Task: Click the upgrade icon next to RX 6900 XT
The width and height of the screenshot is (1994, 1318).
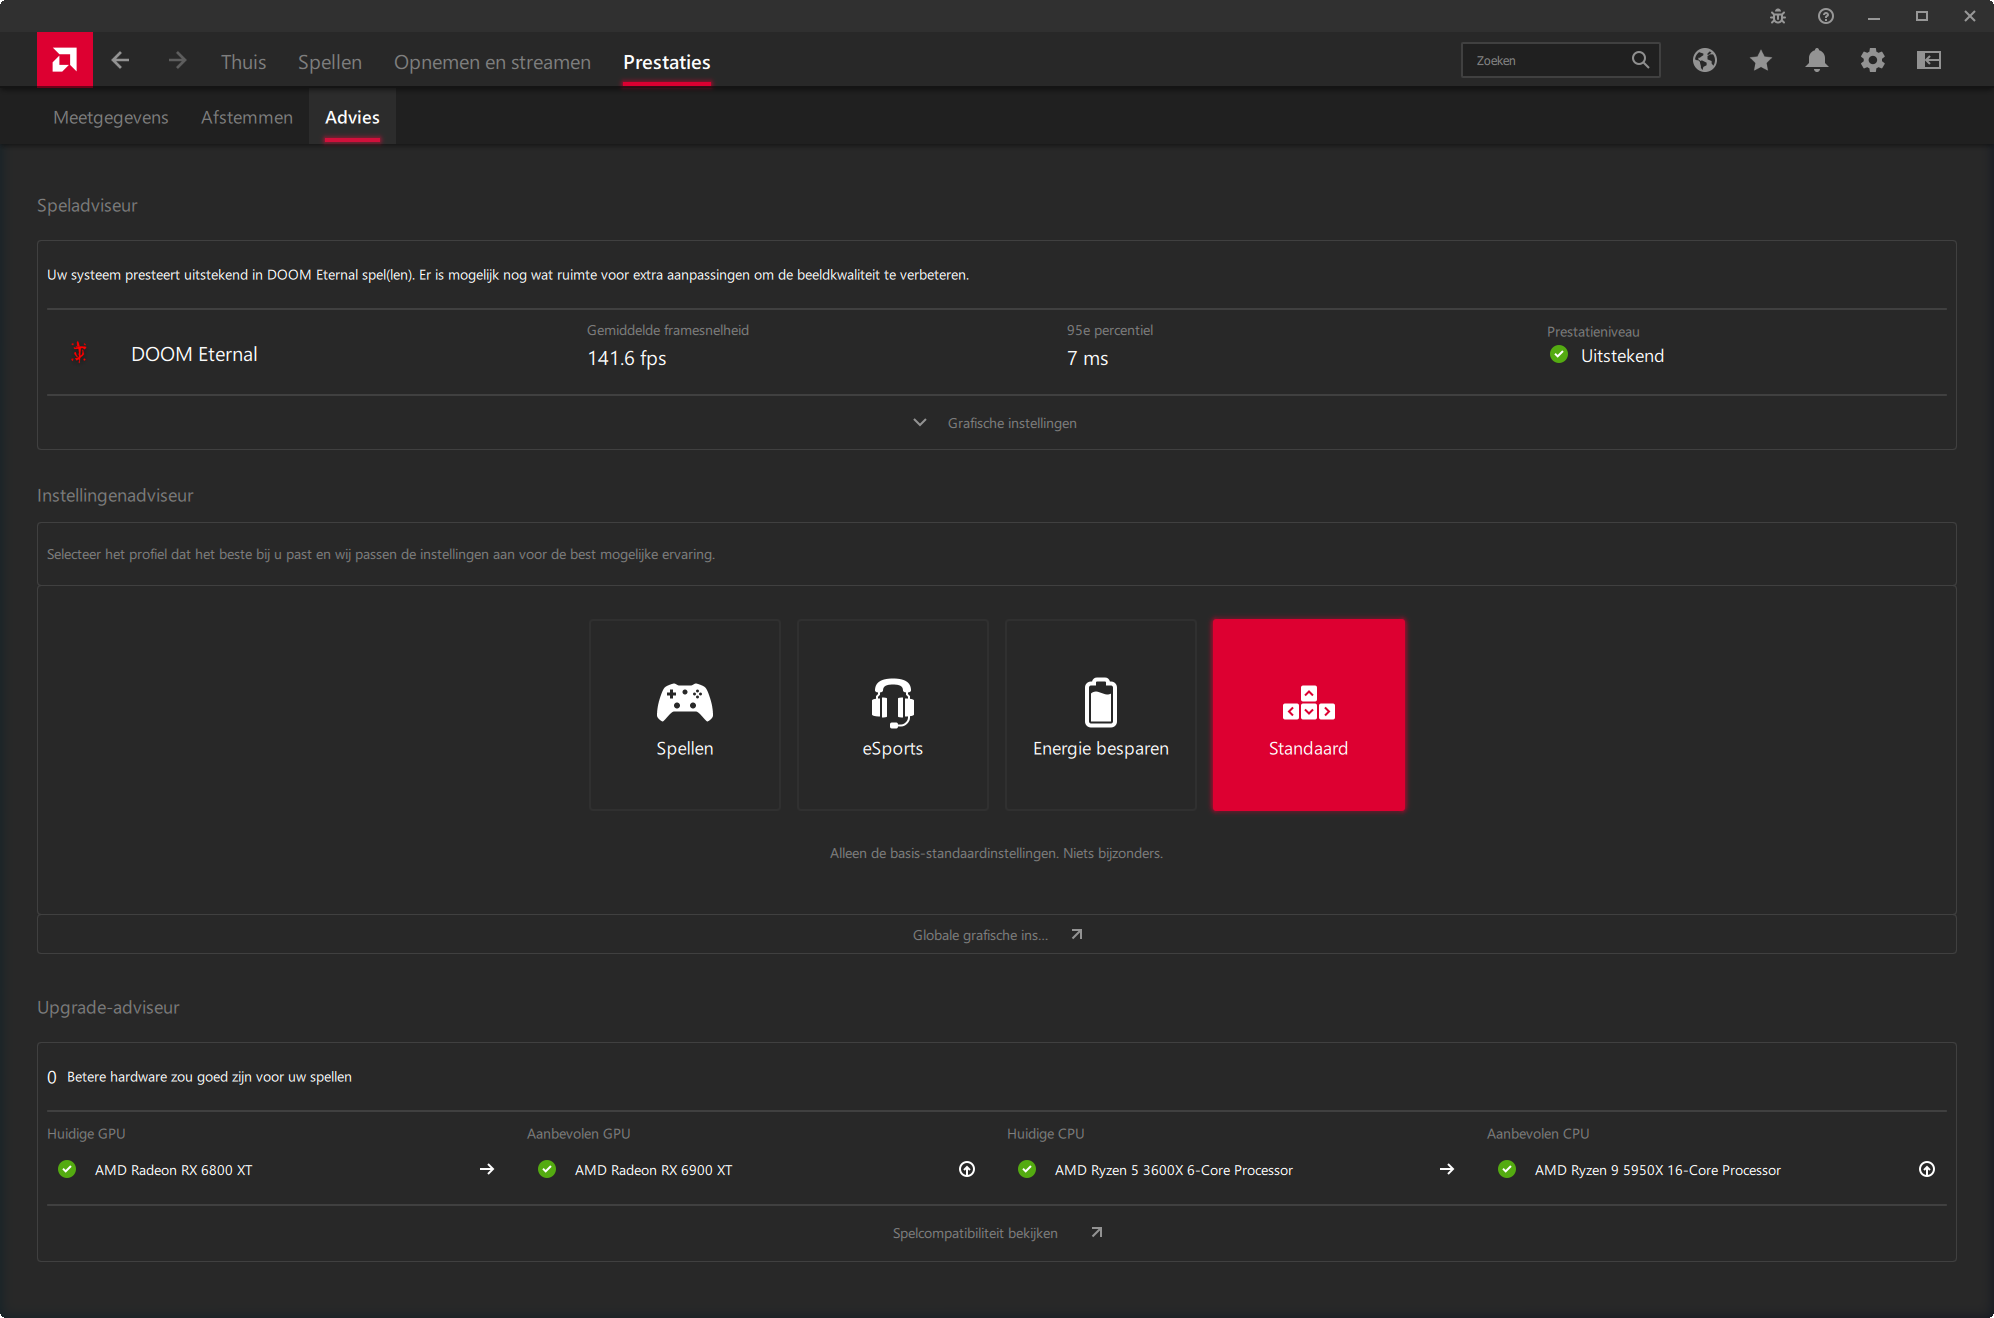Action: (x=967, y=1169)
